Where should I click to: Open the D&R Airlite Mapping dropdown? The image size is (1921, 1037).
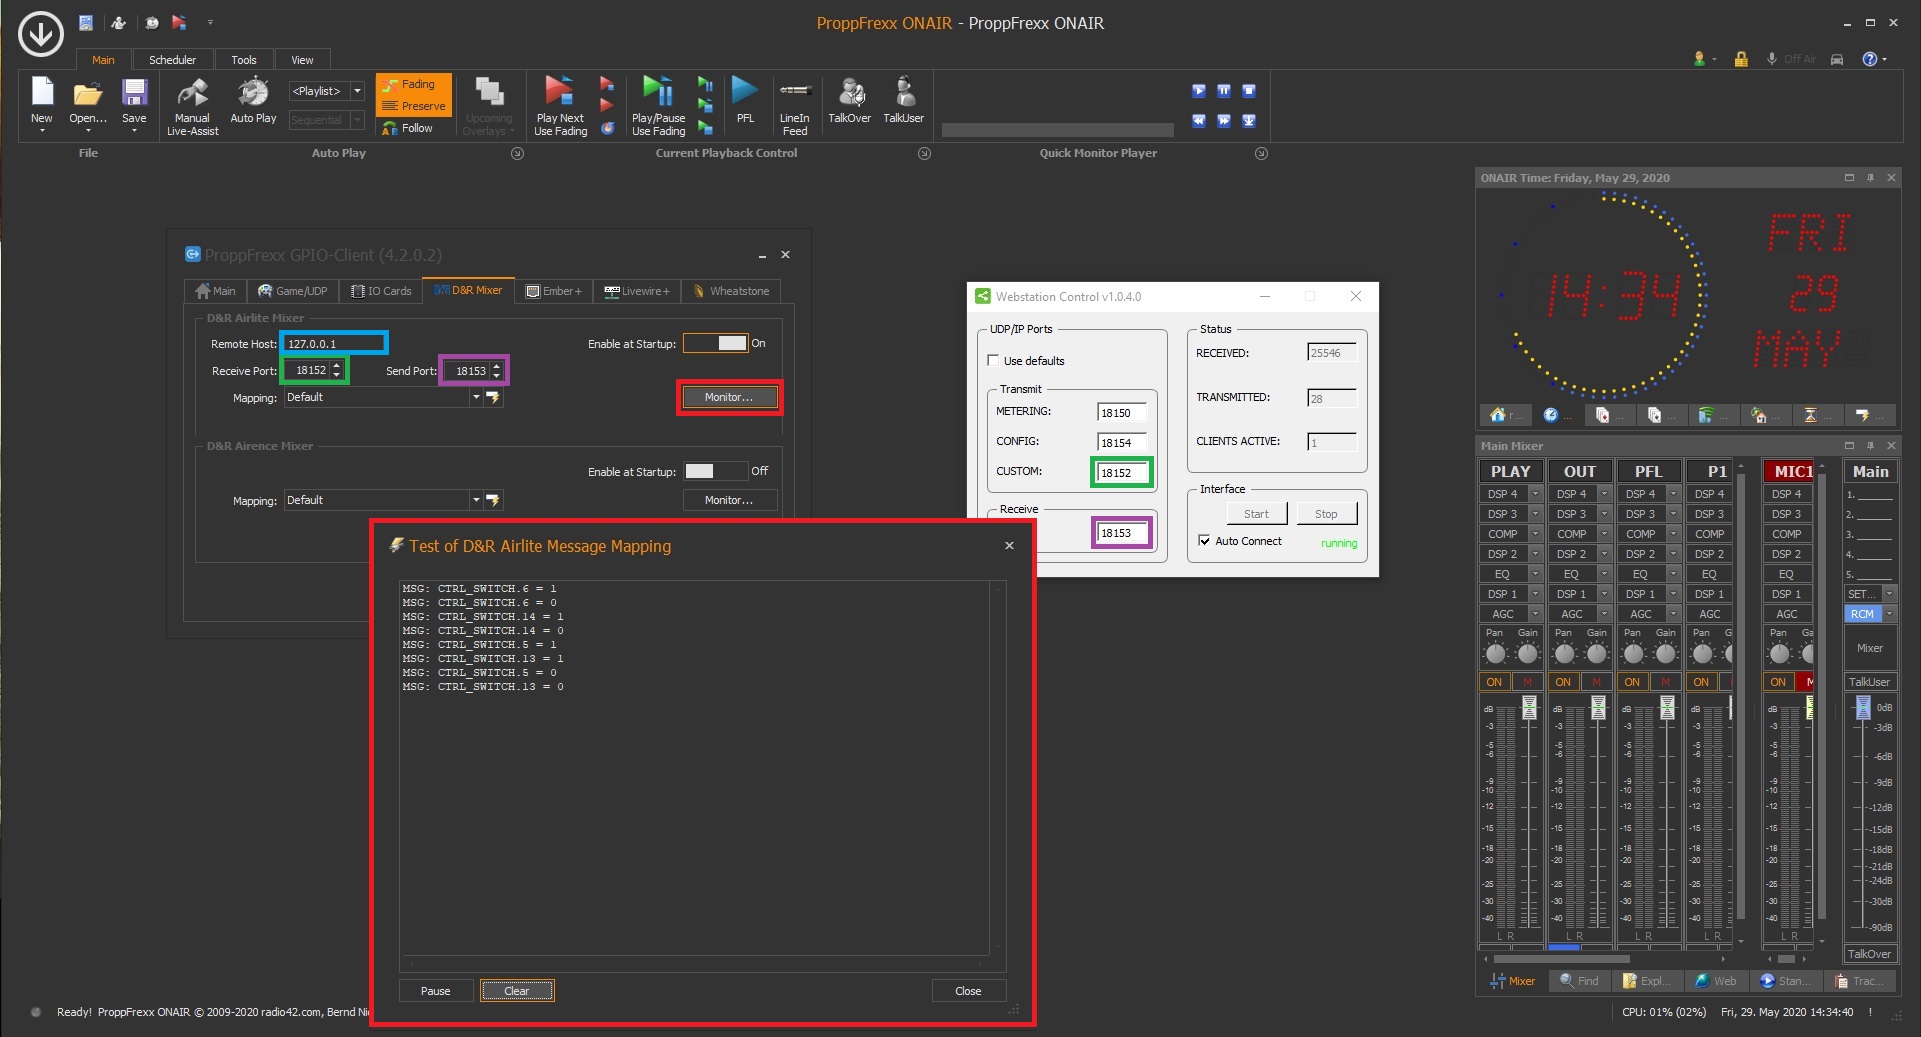pos(476,397)
